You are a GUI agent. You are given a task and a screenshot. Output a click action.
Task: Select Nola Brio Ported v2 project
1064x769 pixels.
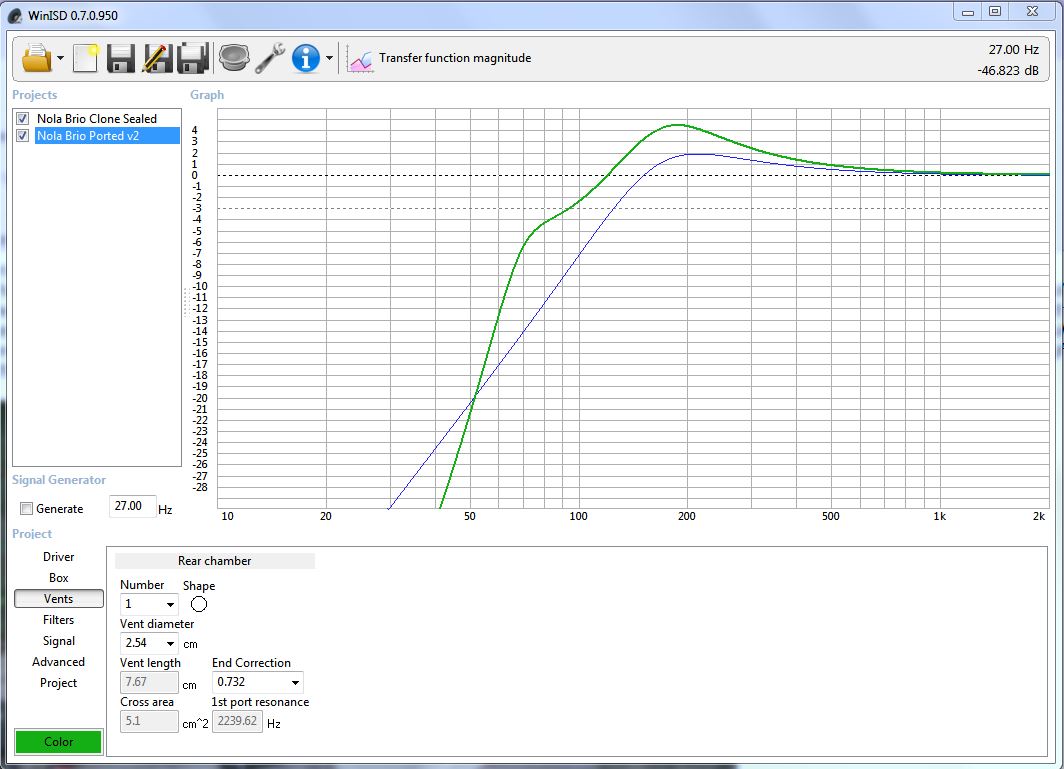[x=107, y=136]
